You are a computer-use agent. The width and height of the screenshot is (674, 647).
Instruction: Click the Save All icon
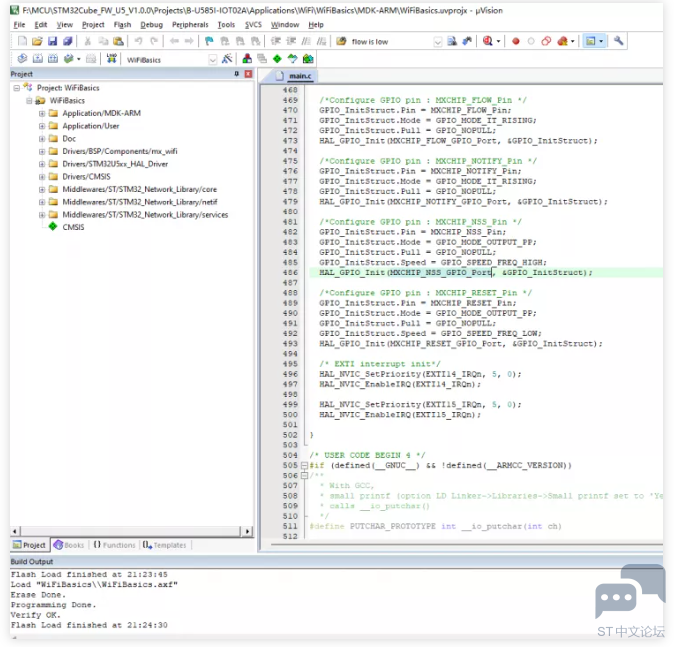[67, 41]
